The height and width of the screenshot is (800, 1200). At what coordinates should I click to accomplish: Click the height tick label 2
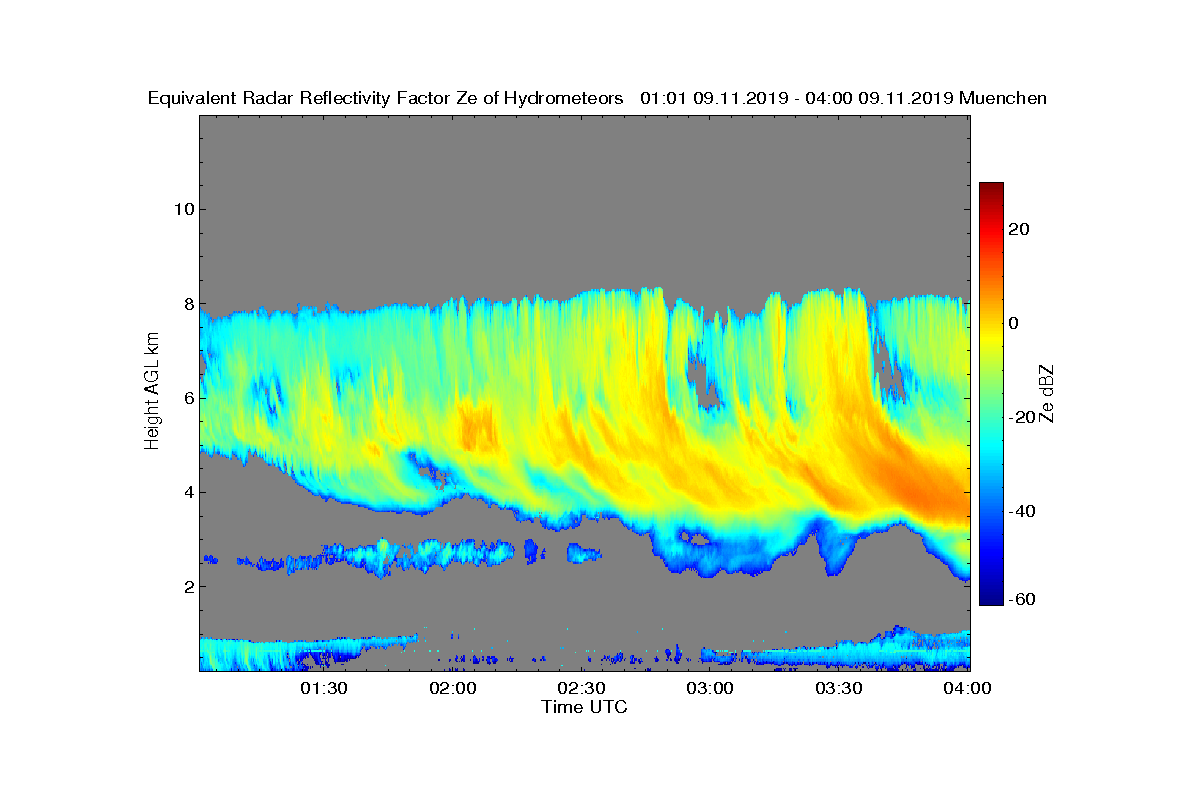[187, 586]
